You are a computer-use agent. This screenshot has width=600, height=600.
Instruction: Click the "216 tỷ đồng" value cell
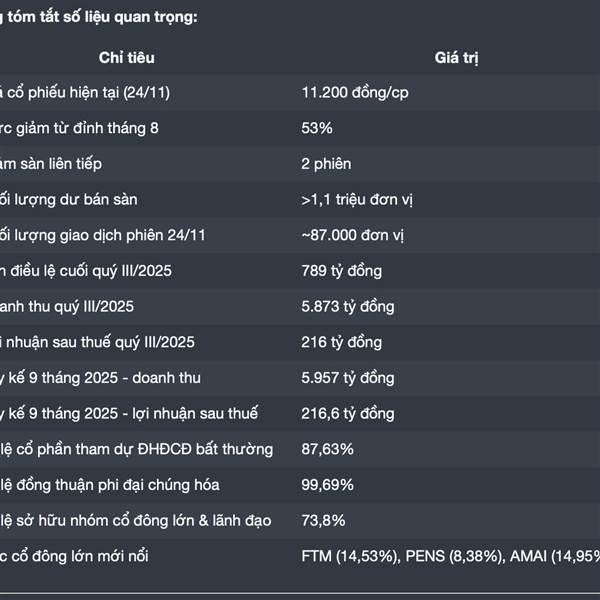[x=341, y=342]
